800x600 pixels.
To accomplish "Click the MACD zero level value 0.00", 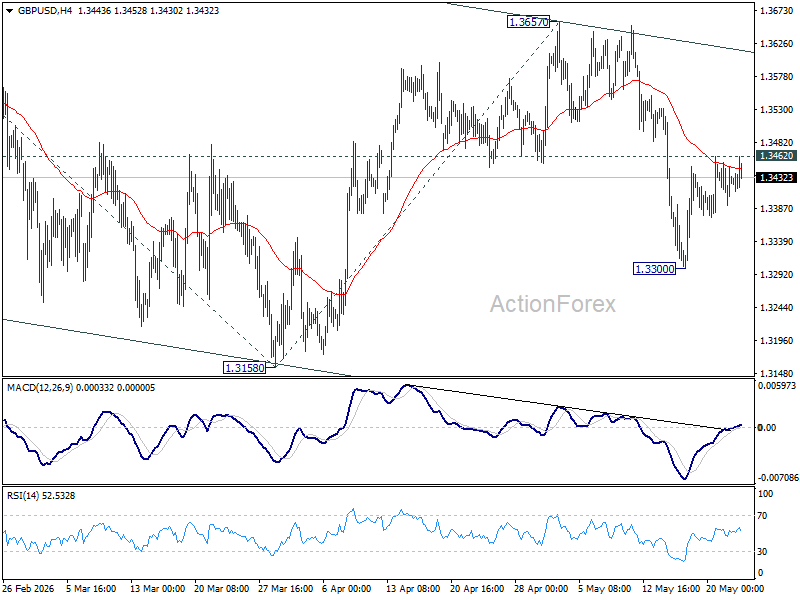I will 767,428.
